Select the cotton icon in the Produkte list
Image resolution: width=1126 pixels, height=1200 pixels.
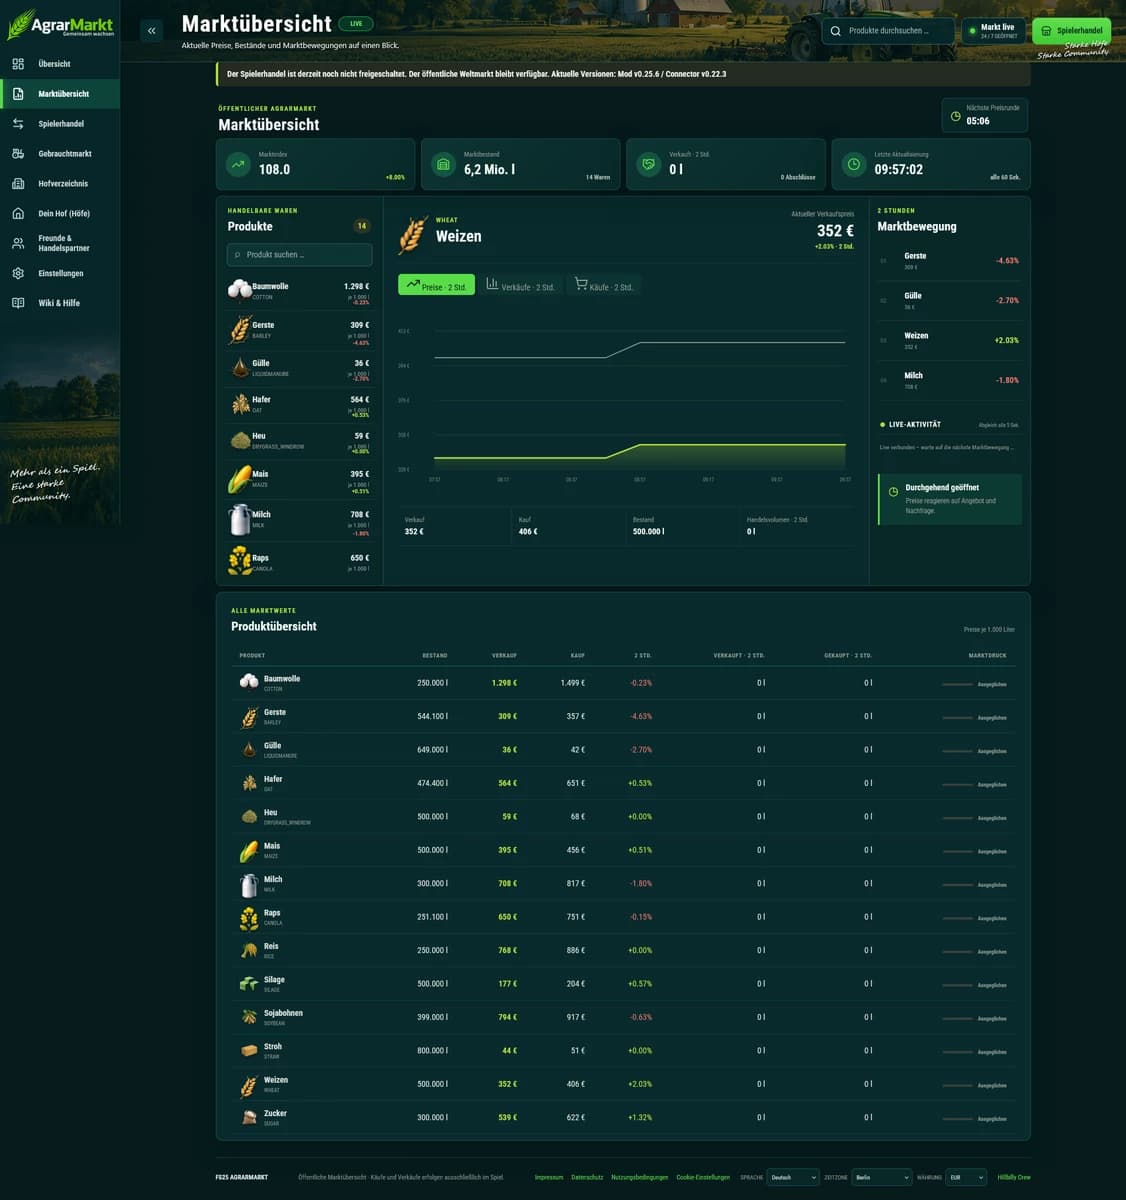tap(240, 290)
